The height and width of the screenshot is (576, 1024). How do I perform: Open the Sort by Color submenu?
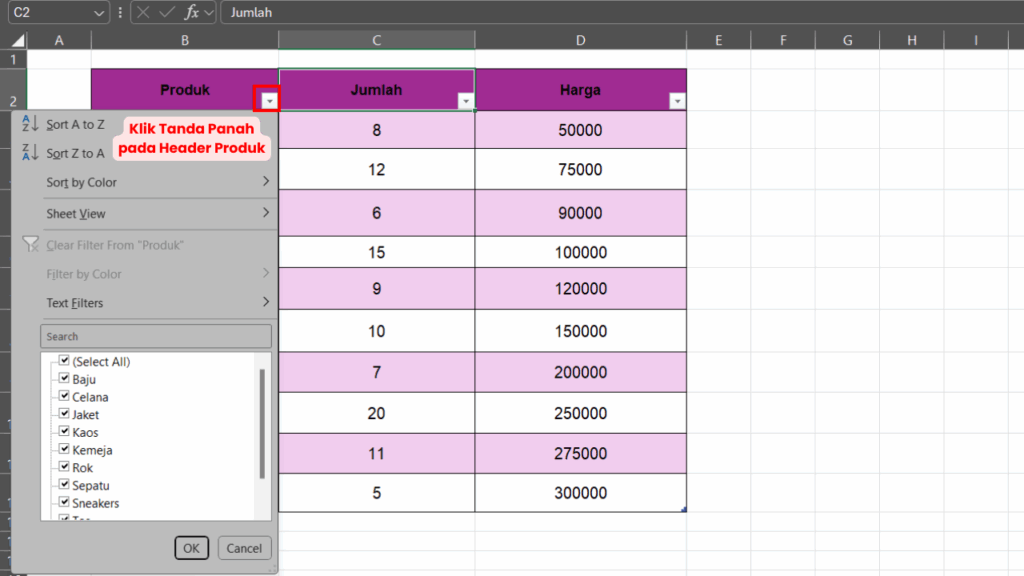tap(156, 182)
